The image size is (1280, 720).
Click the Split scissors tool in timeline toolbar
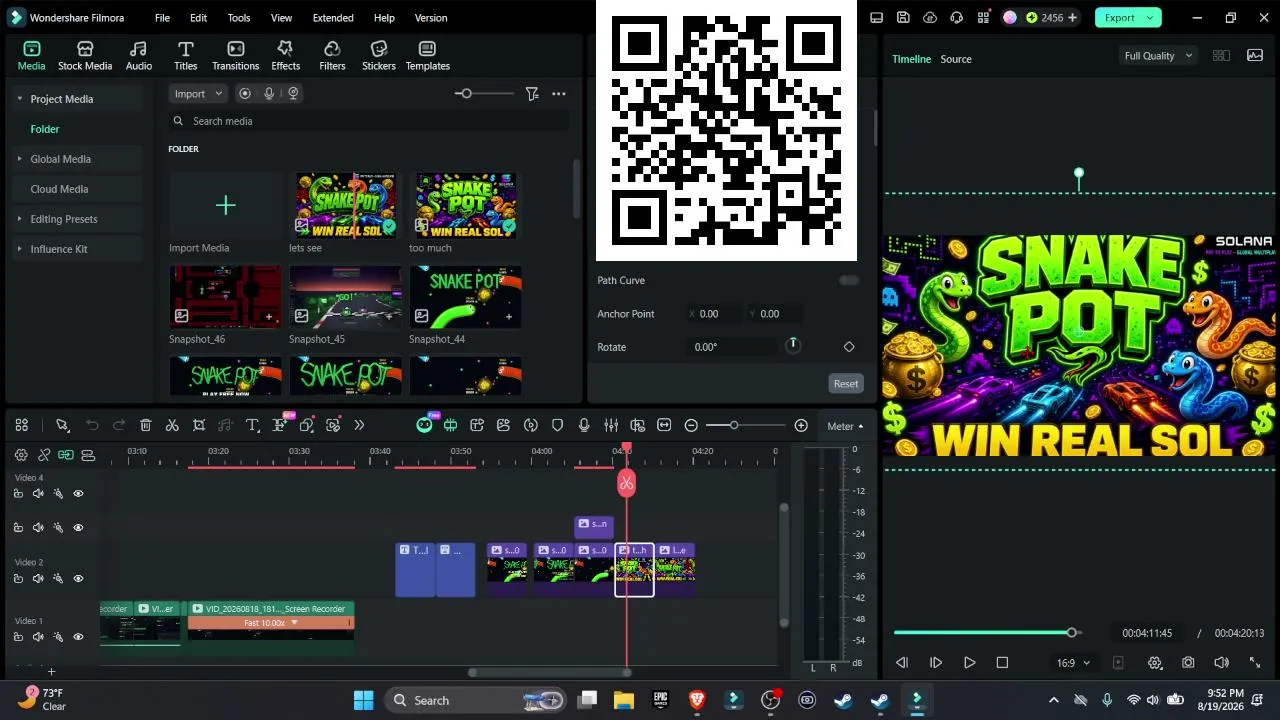pos(172,425)
